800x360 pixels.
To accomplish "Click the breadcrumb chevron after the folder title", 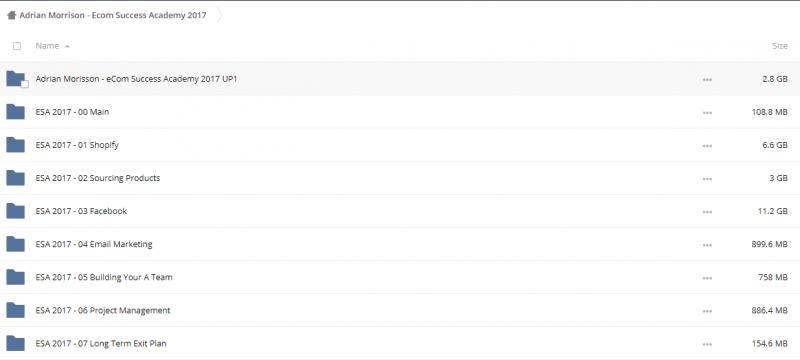I will click(219, 15).
